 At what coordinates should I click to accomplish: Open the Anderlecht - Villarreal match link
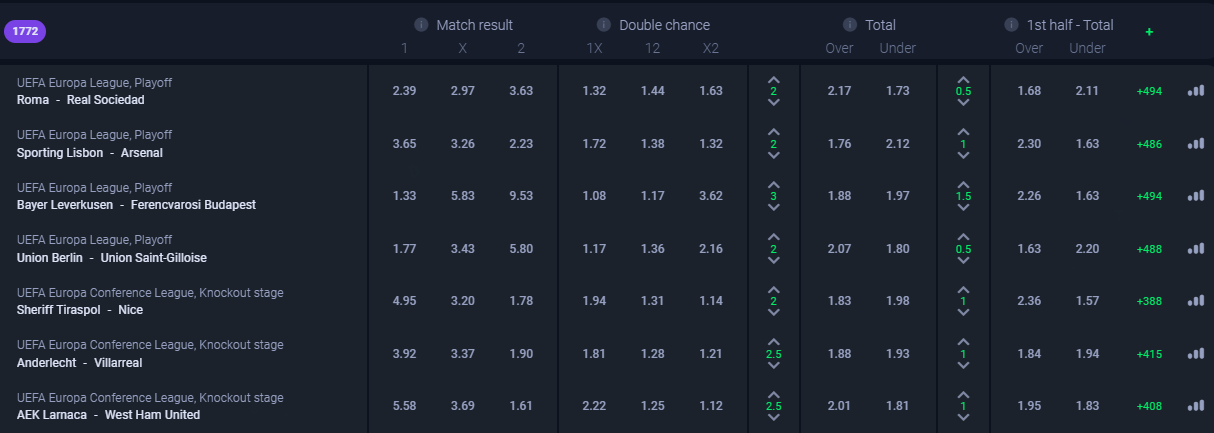pyautogui.click(x=80, y=363)
